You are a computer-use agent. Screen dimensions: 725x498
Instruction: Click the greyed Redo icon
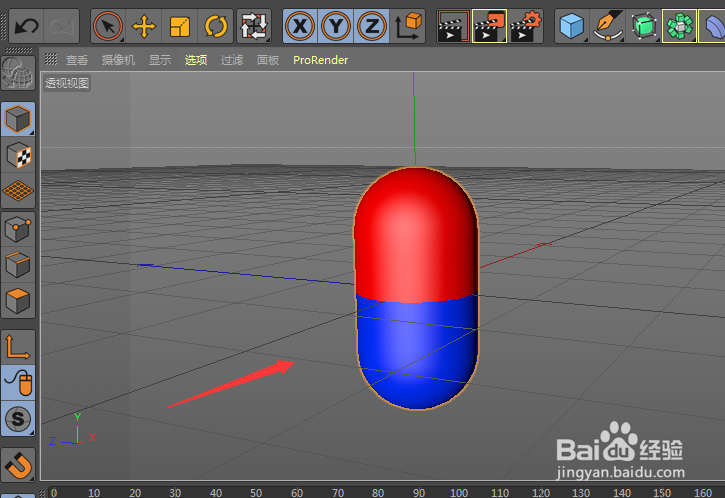[x=61, y=26]
